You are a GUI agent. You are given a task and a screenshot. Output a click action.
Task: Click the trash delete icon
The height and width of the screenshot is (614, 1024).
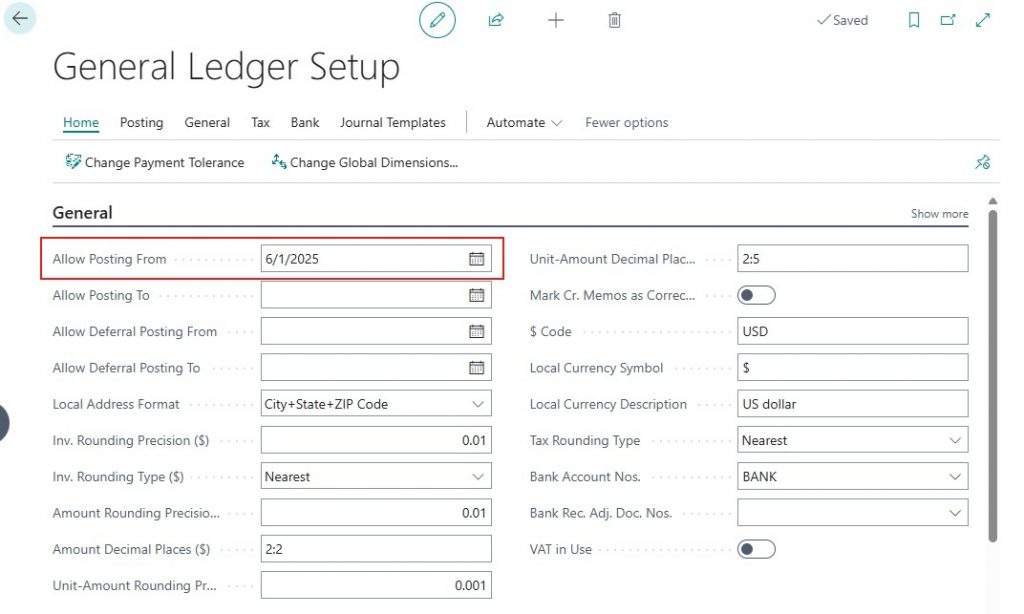point(615,20)
